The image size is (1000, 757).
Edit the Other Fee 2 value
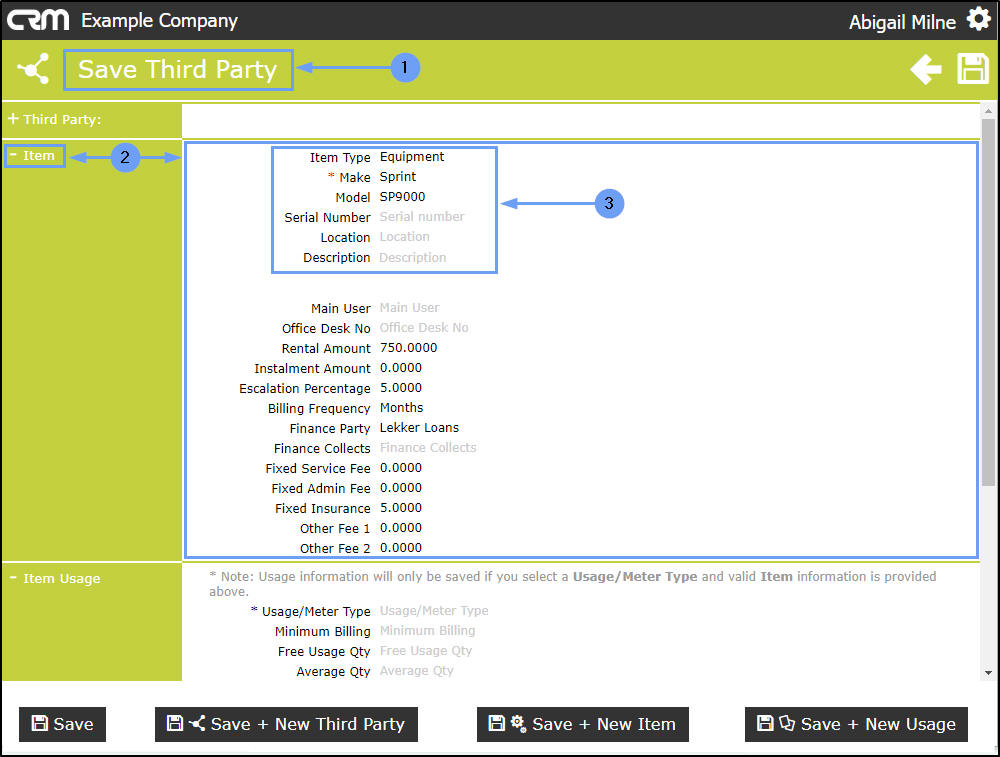click(401, 548)
